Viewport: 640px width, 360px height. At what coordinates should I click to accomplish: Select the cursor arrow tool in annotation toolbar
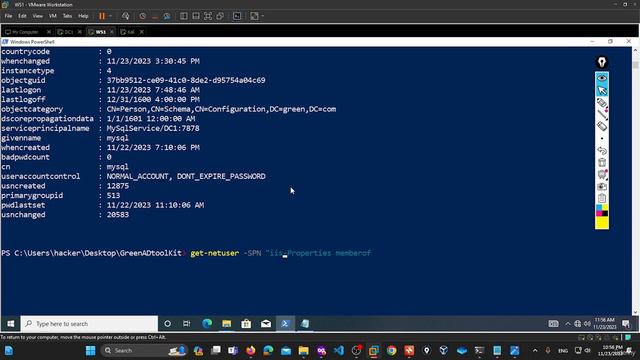pos(602,90)
